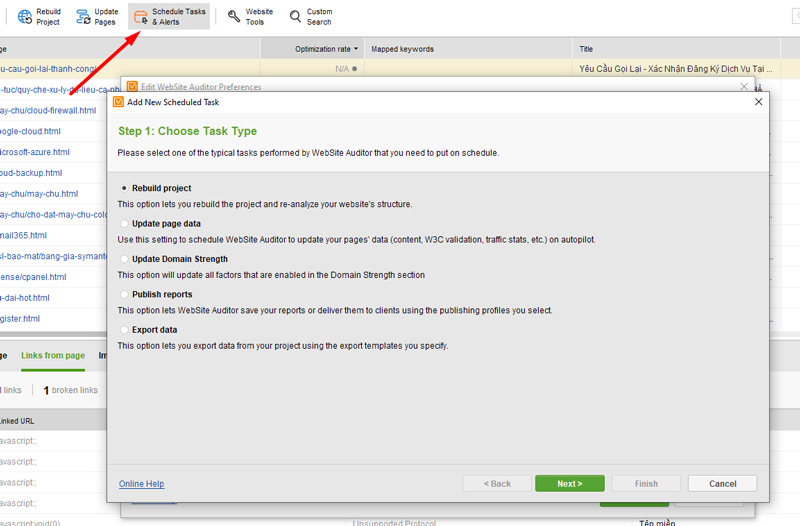800x526 pixels.
Task: Click the Title column header
Action: (x=676, y=49)
